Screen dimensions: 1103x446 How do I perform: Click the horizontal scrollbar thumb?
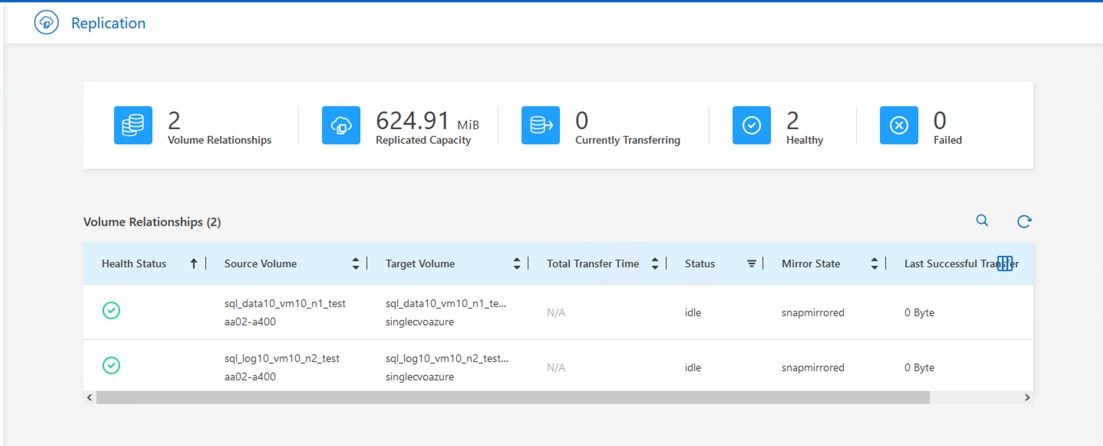pos(513,397)
